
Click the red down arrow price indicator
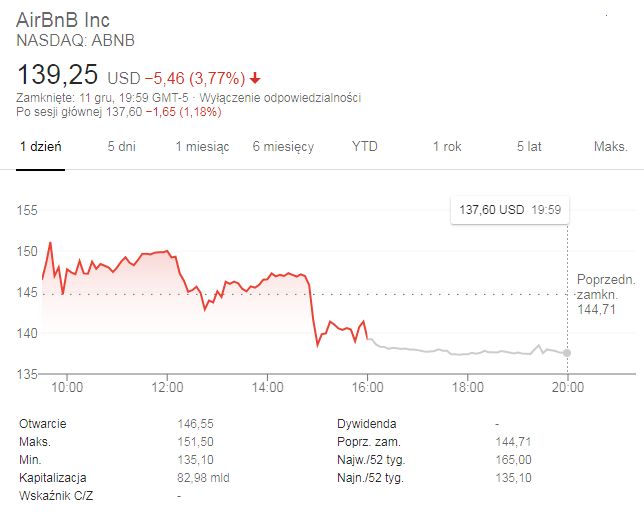255,78
